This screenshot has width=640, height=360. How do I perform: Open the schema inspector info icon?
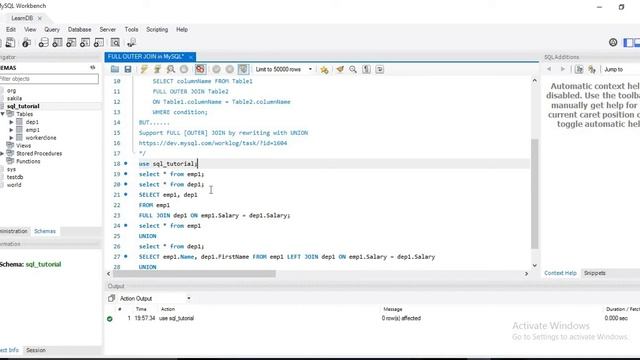pyautogui.click(x=27, y=42)
